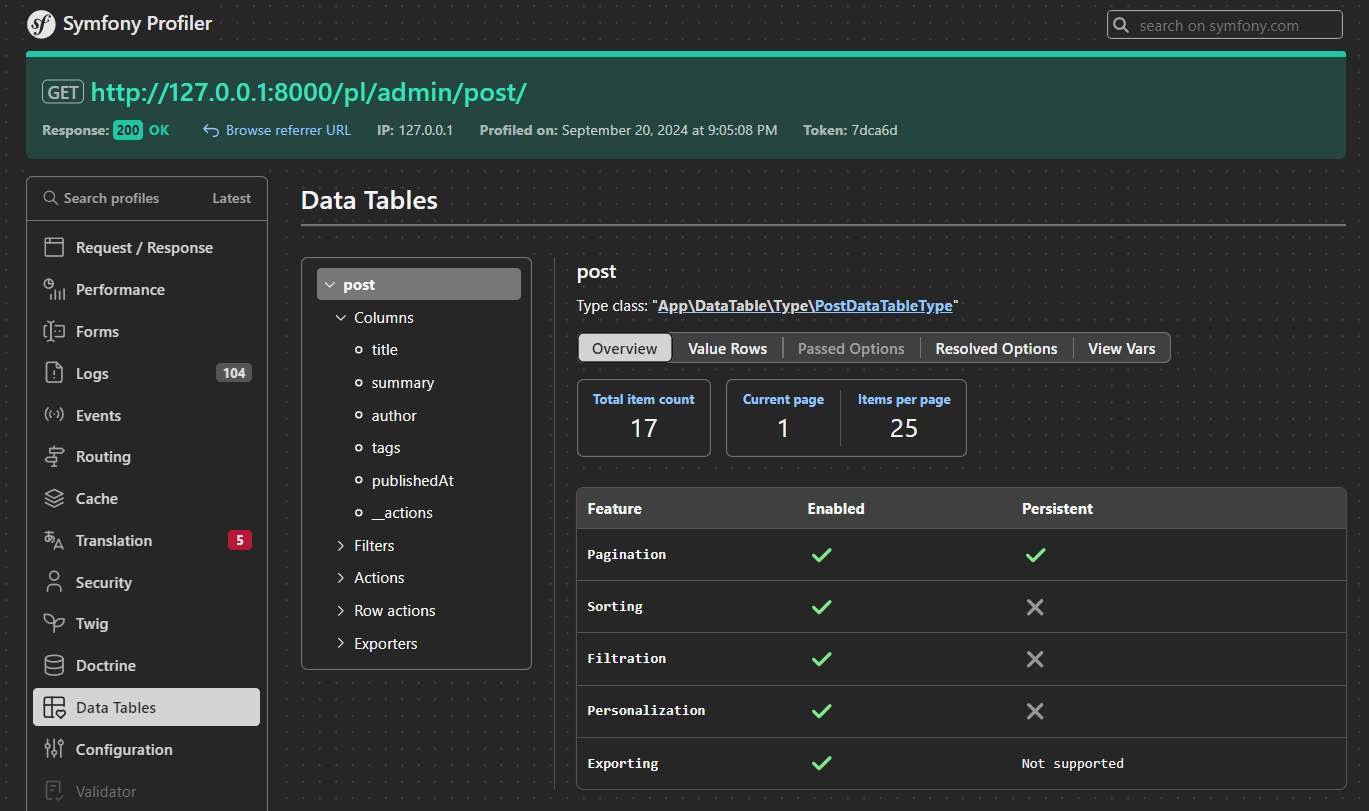Image resolution: width=1369 pixels, height=811 pixels.
Task: Click the Data Tables grid icon
Action: pyautogui.click(x=55, y=708)
